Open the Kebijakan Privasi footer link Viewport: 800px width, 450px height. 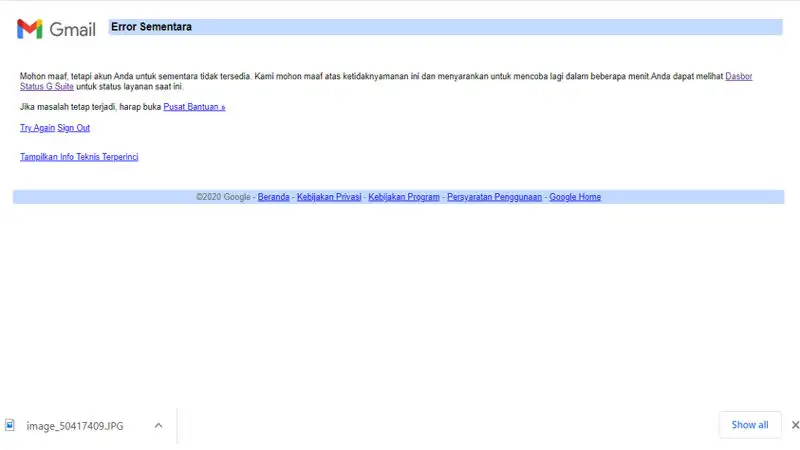[x=329, y=197]
